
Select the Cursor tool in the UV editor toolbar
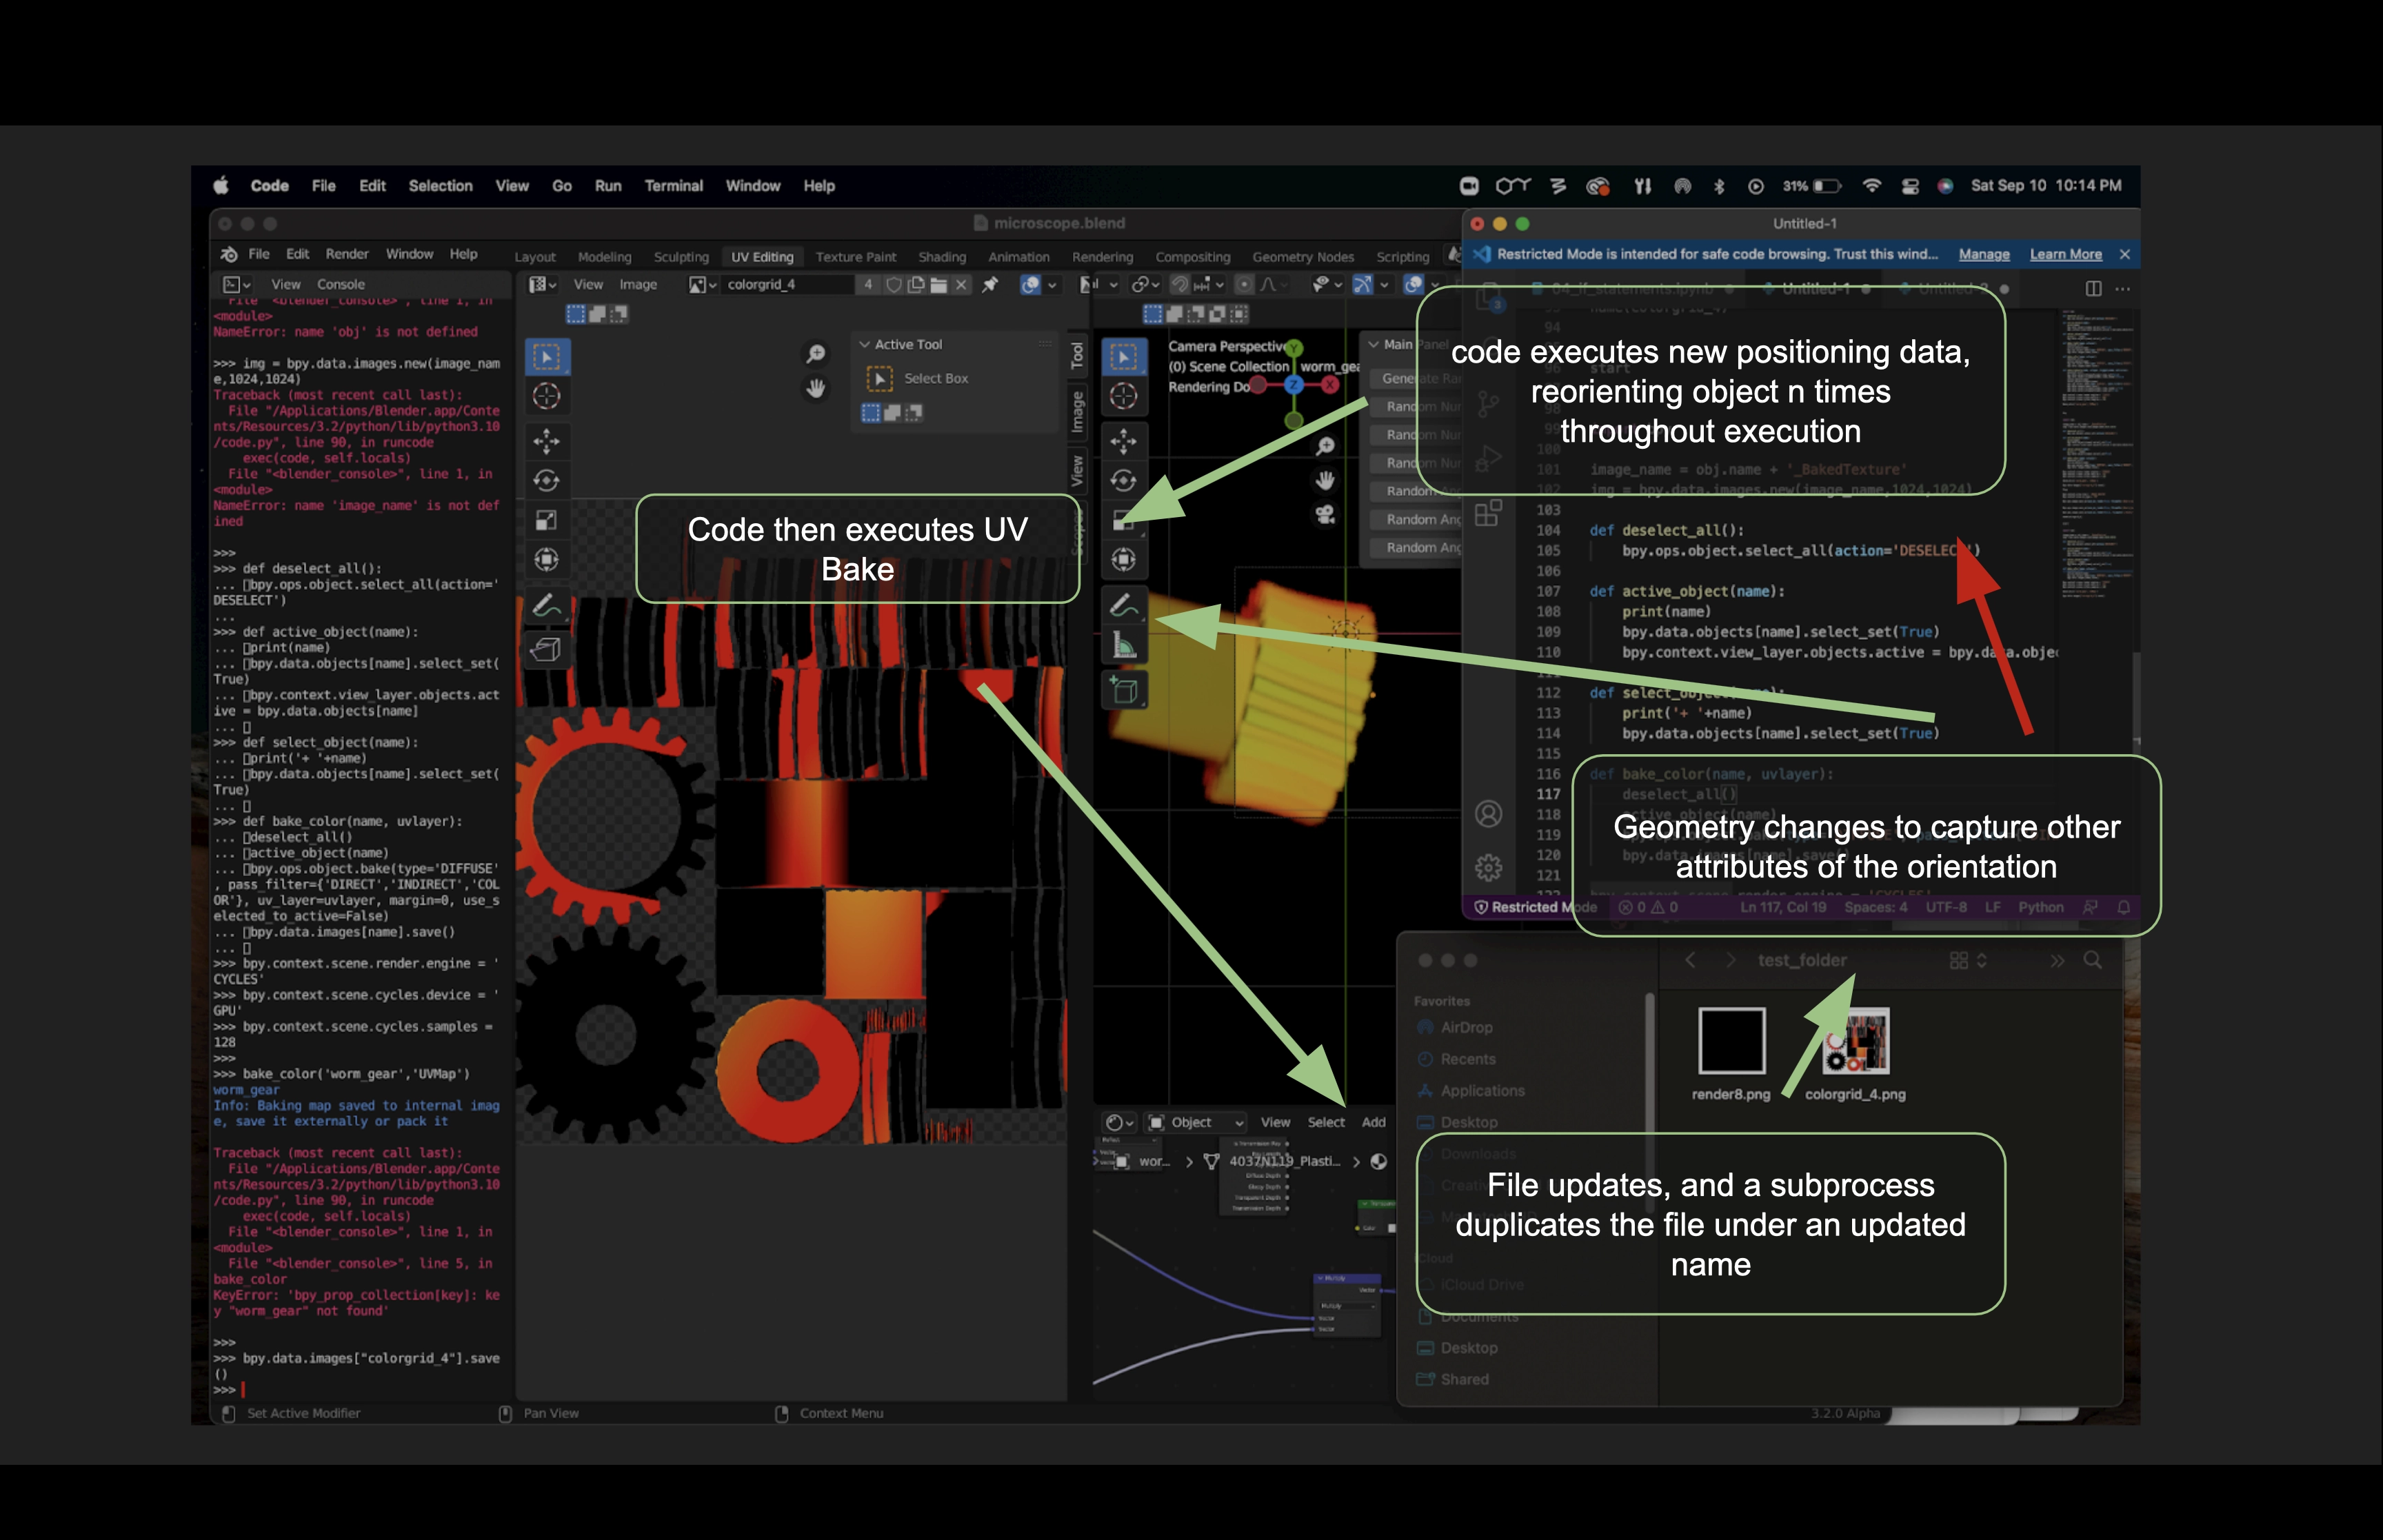pyautogui.click(x=546, y=396)
